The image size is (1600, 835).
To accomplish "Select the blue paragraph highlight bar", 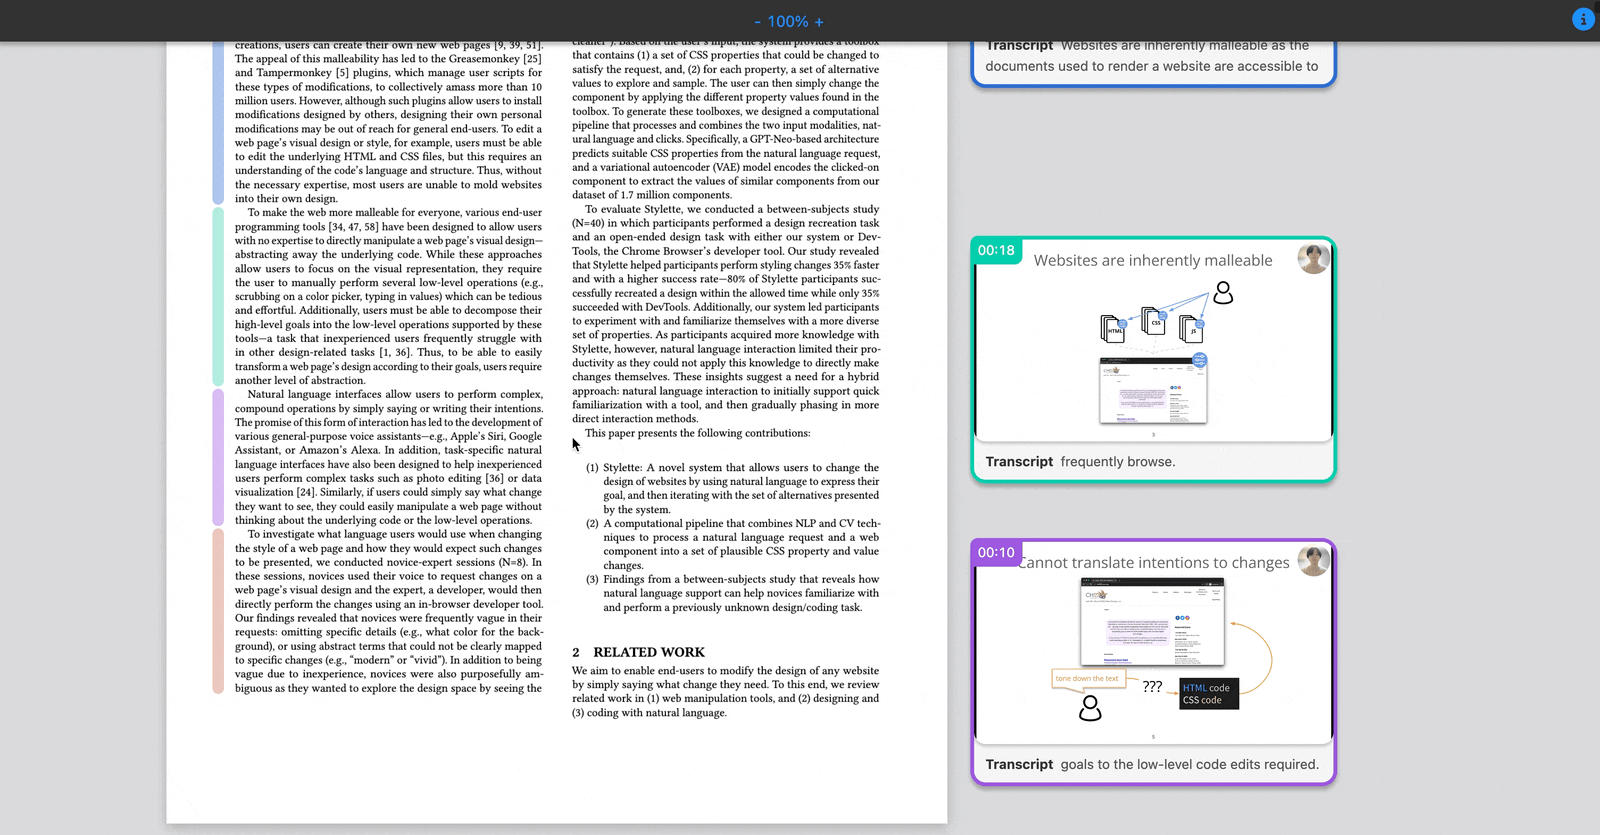I will pyautogui.click(x=218, y=122).
